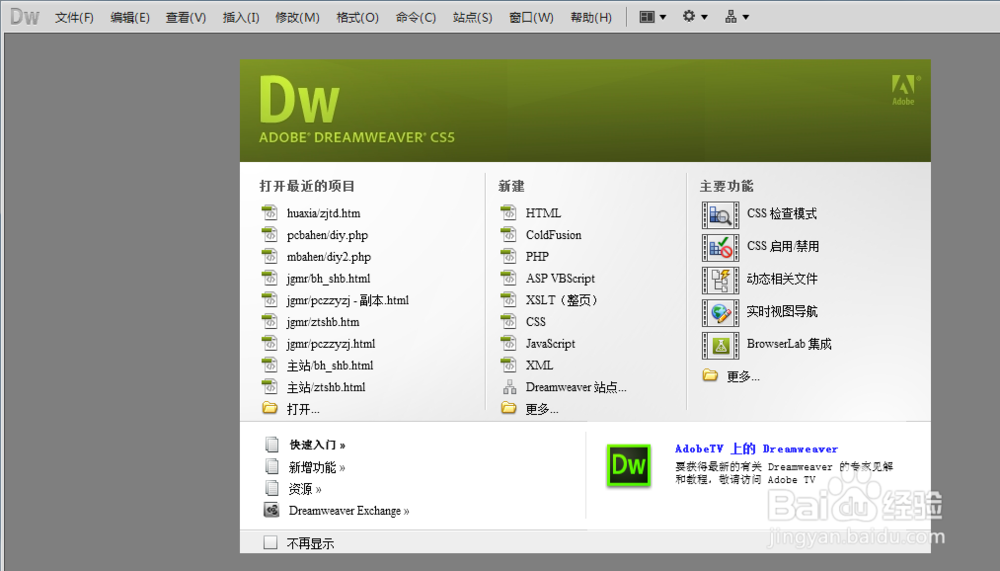Open the 查看(V) menu
This screenshot has height=571, width=1000.
click(186, 17)
